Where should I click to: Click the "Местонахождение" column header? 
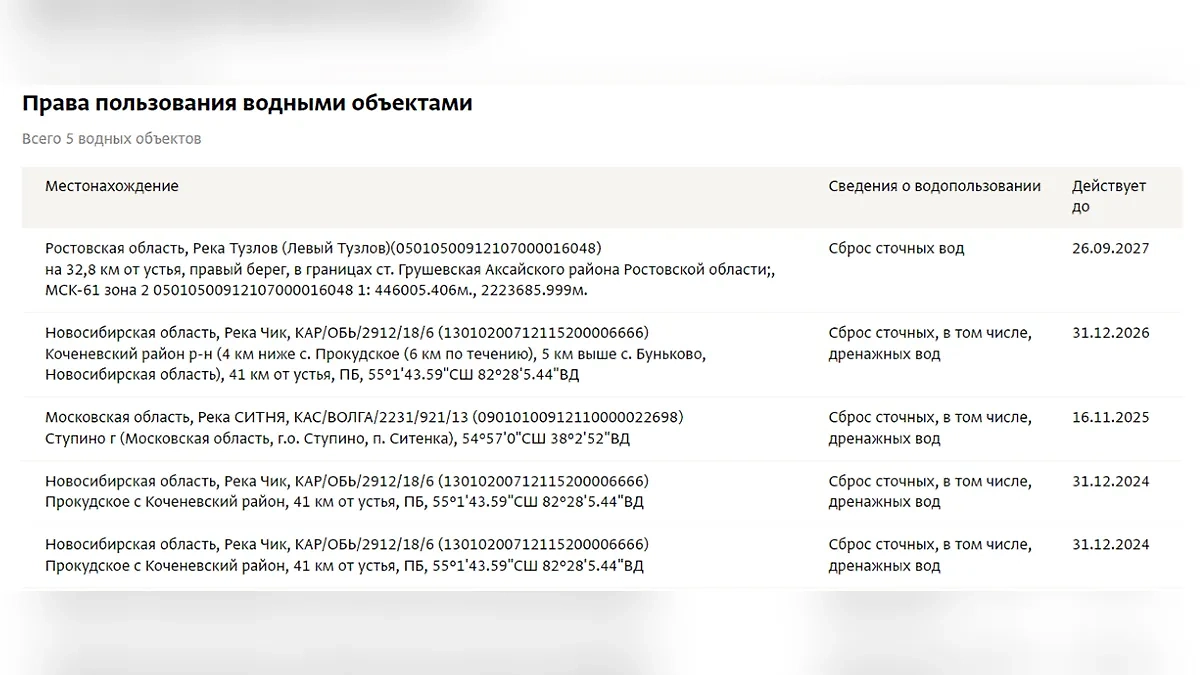(x=112, y=186)
